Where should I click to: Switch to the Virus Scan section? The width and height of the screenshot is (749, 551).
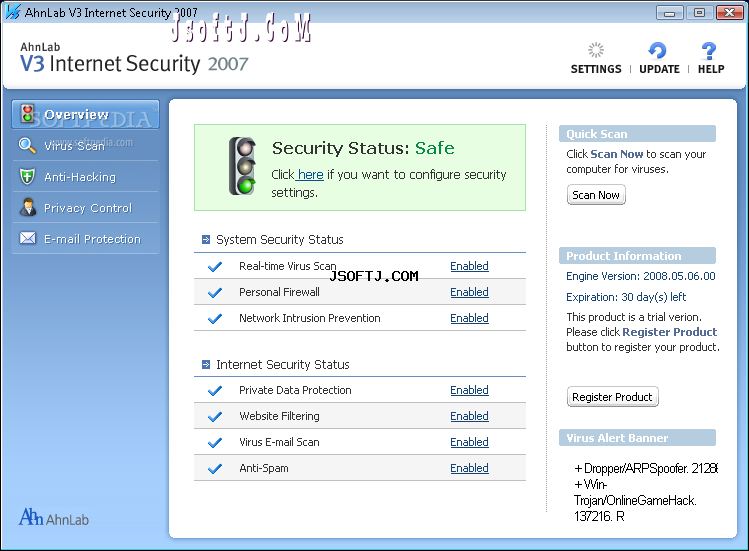coord(86,145)
